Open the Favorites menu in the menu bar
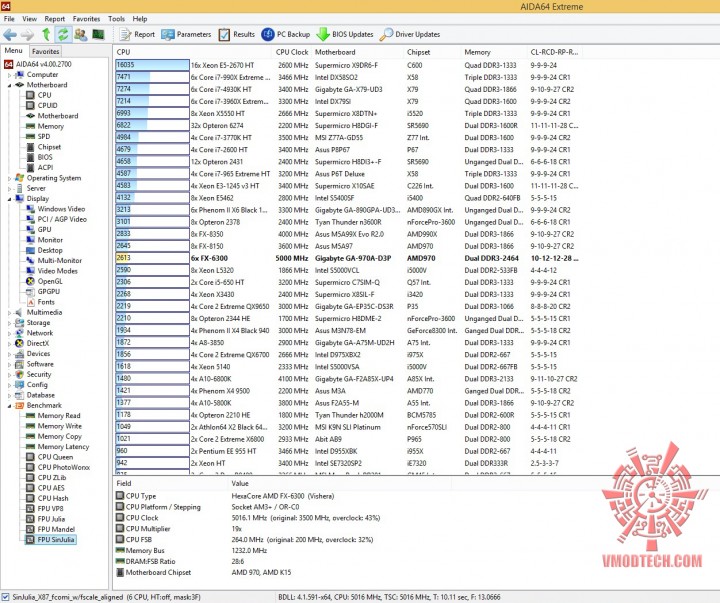The image size is (720, 603). click(x=86, y=19)
